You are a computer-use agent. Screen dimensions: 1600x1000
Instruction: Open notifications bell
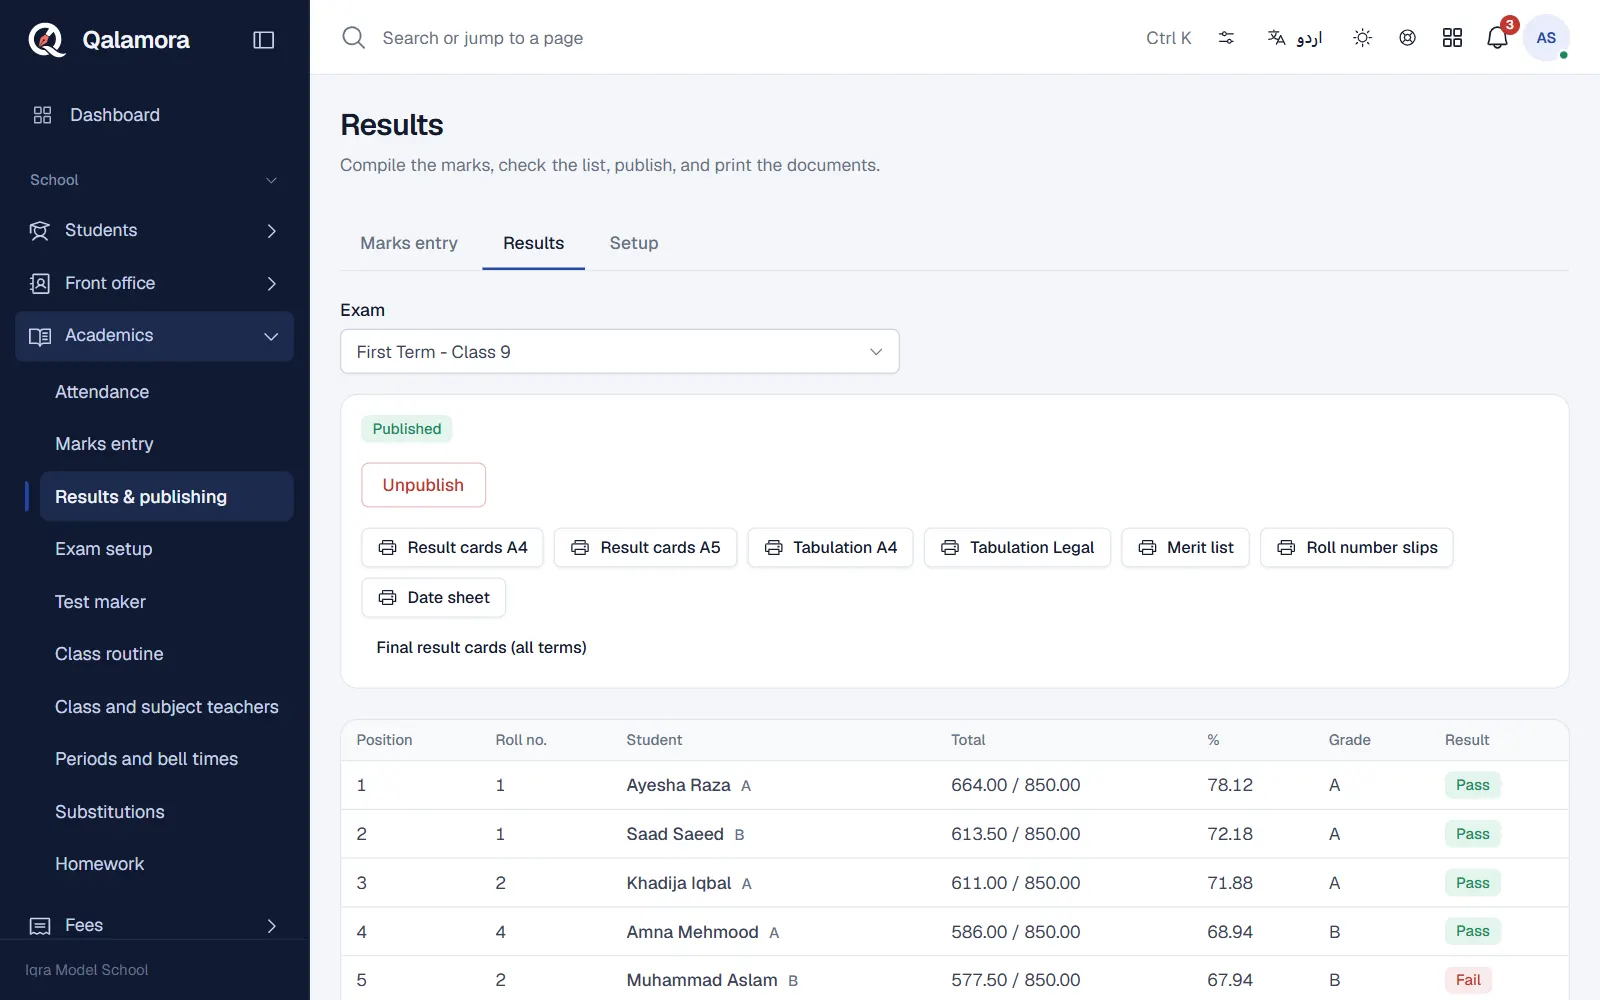[1497, 38]
